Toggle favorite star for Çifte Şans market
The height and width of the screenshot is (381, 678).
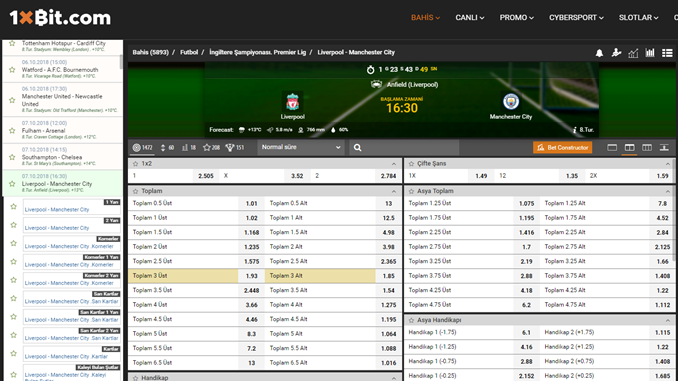(411, 163)
